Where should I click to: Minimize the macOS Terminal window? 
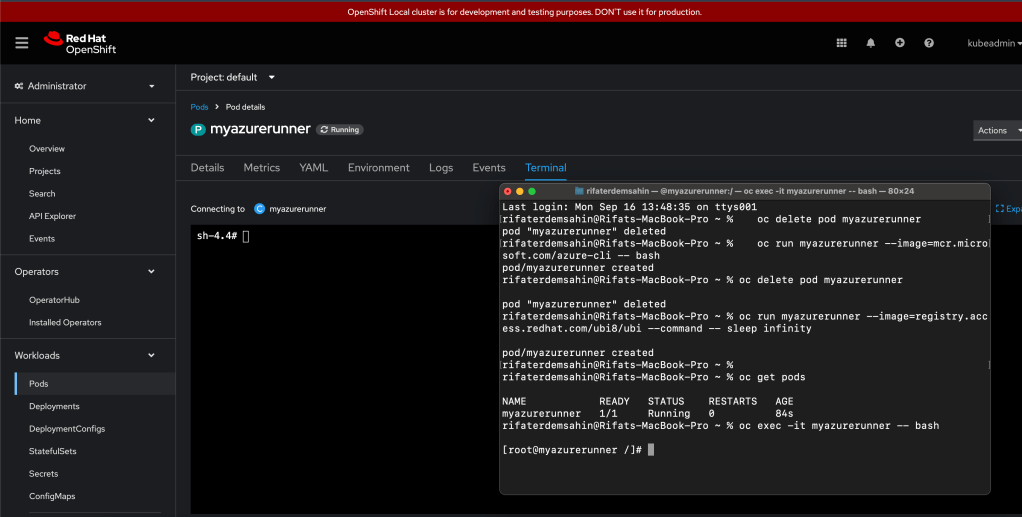[519, 191]
